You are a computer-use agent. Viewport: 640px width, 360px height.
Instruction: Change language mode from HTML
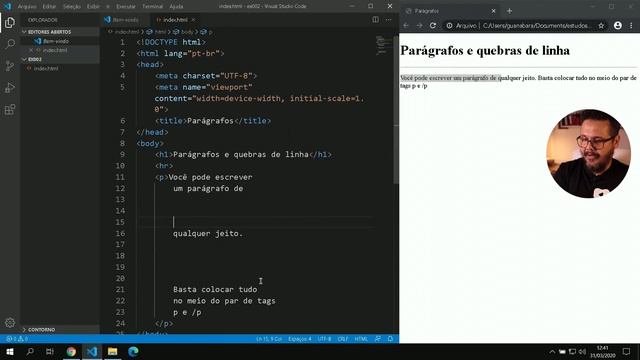click(361, 339)
